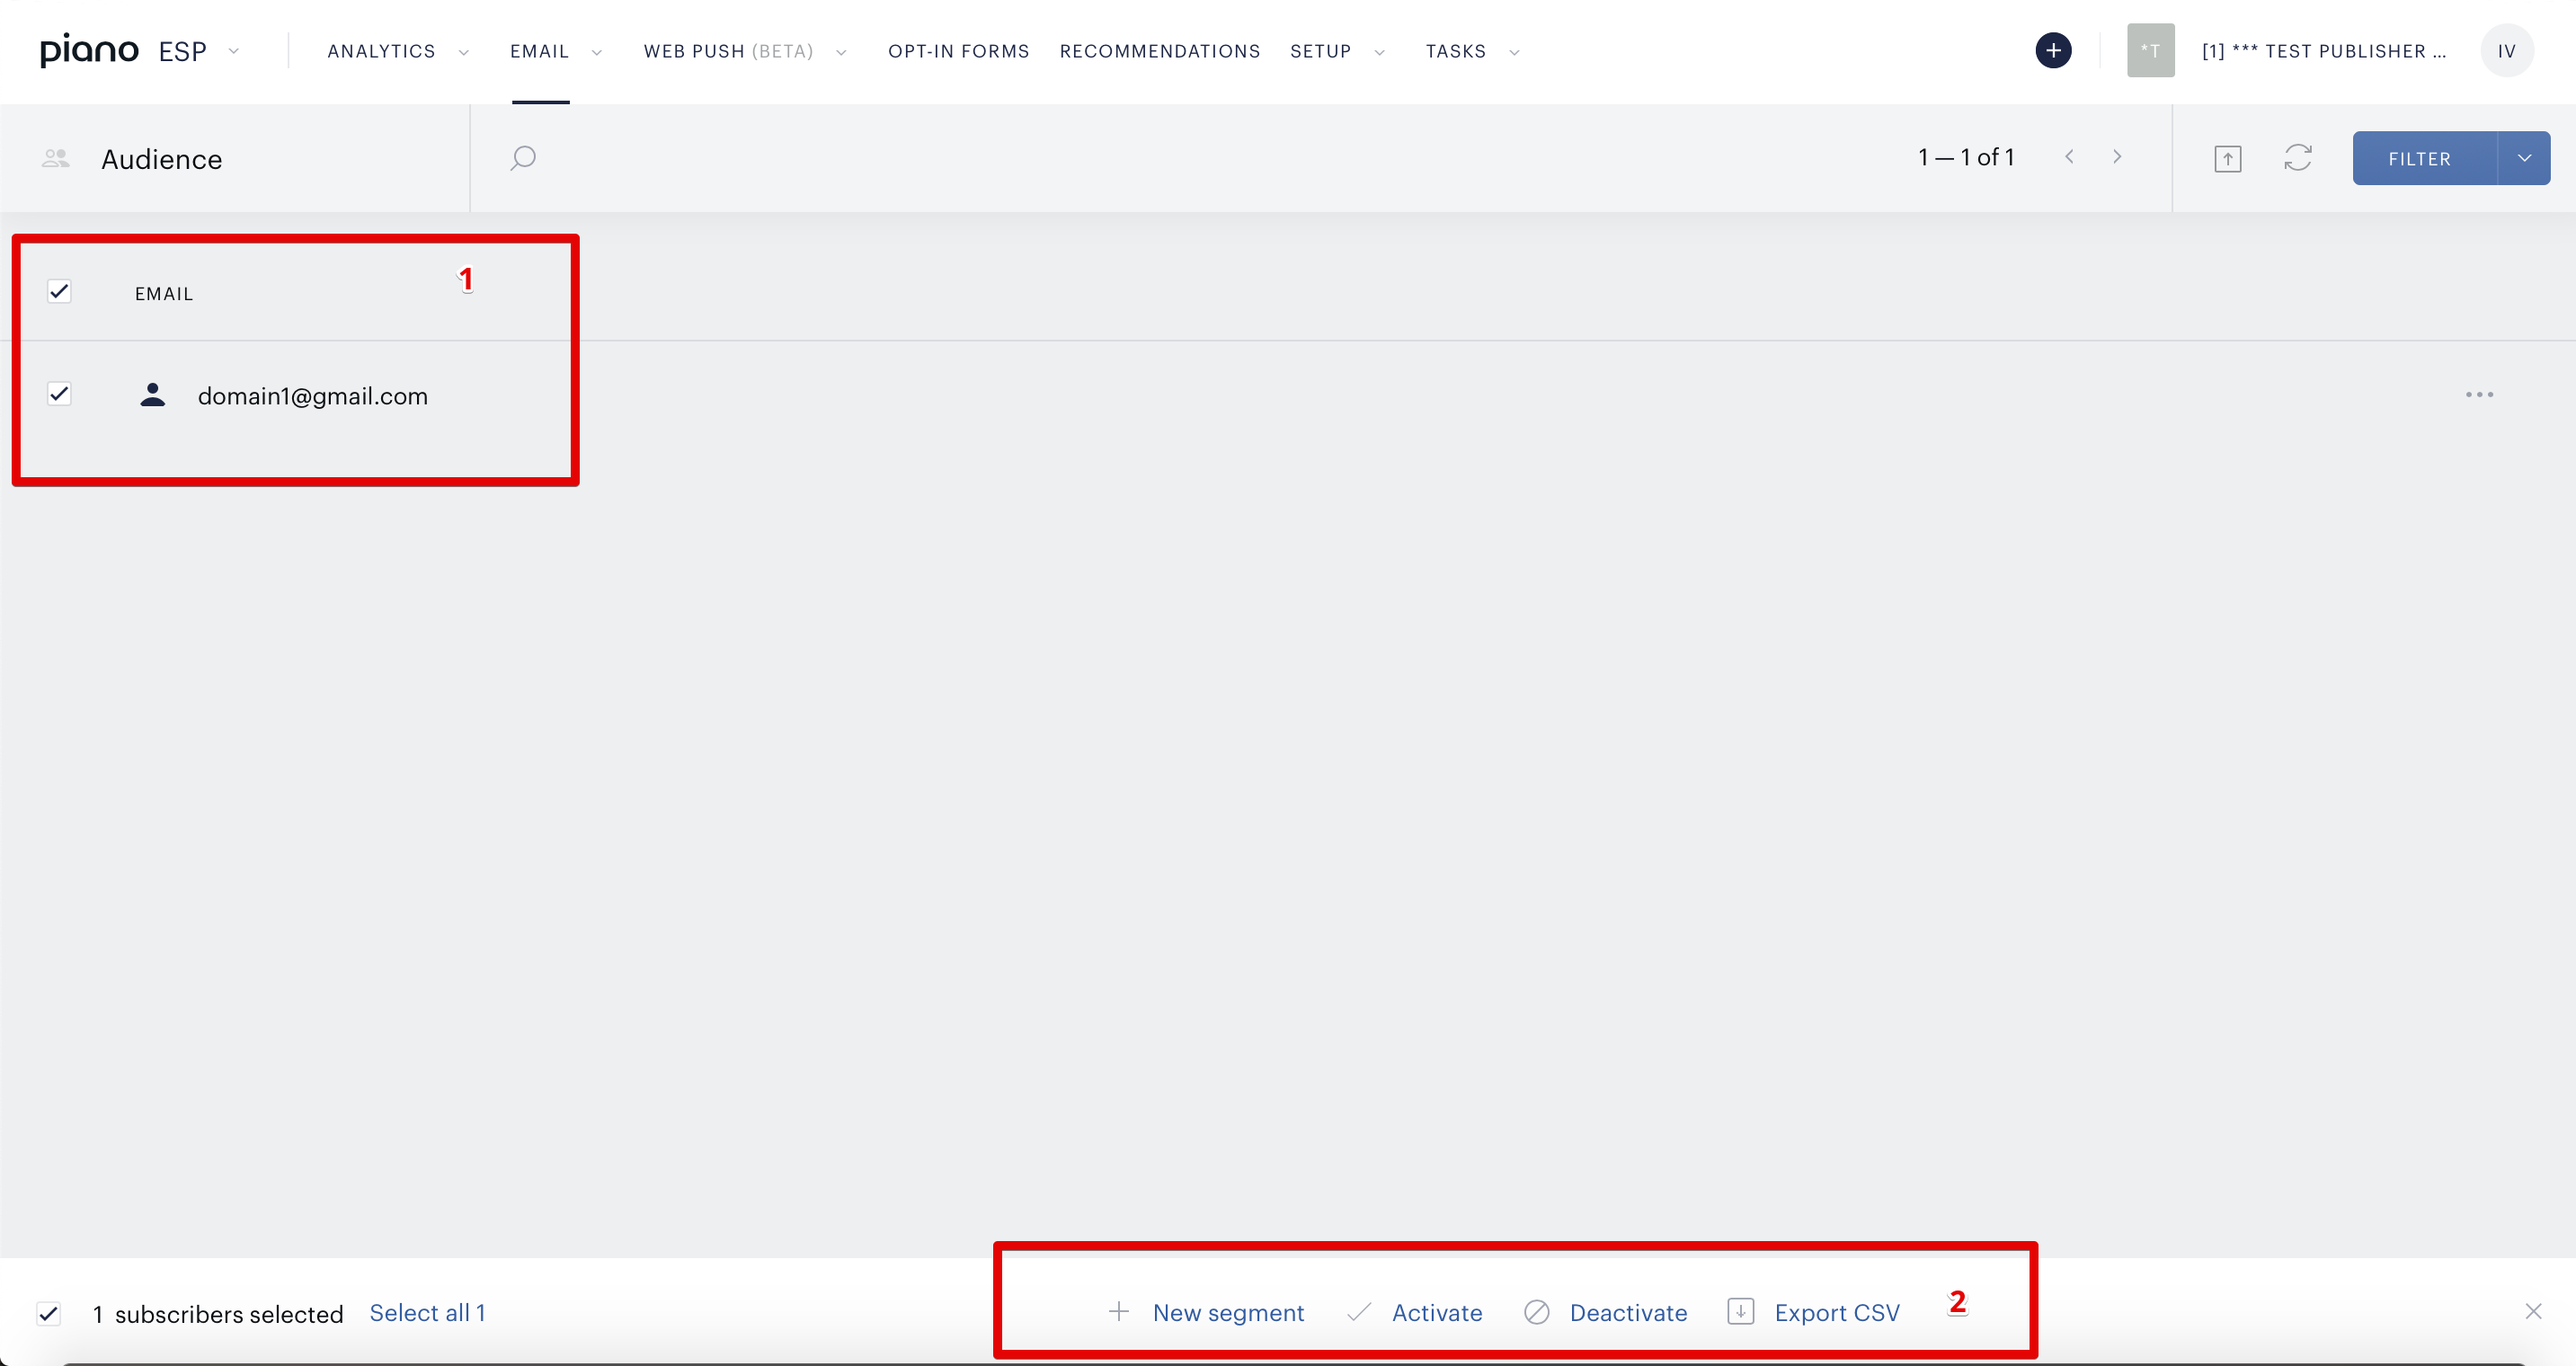Expand the FILTER dropdown arrow
This screenshot has height=1366, width=2576.
pyautogui.click(x=2524, y=158)
